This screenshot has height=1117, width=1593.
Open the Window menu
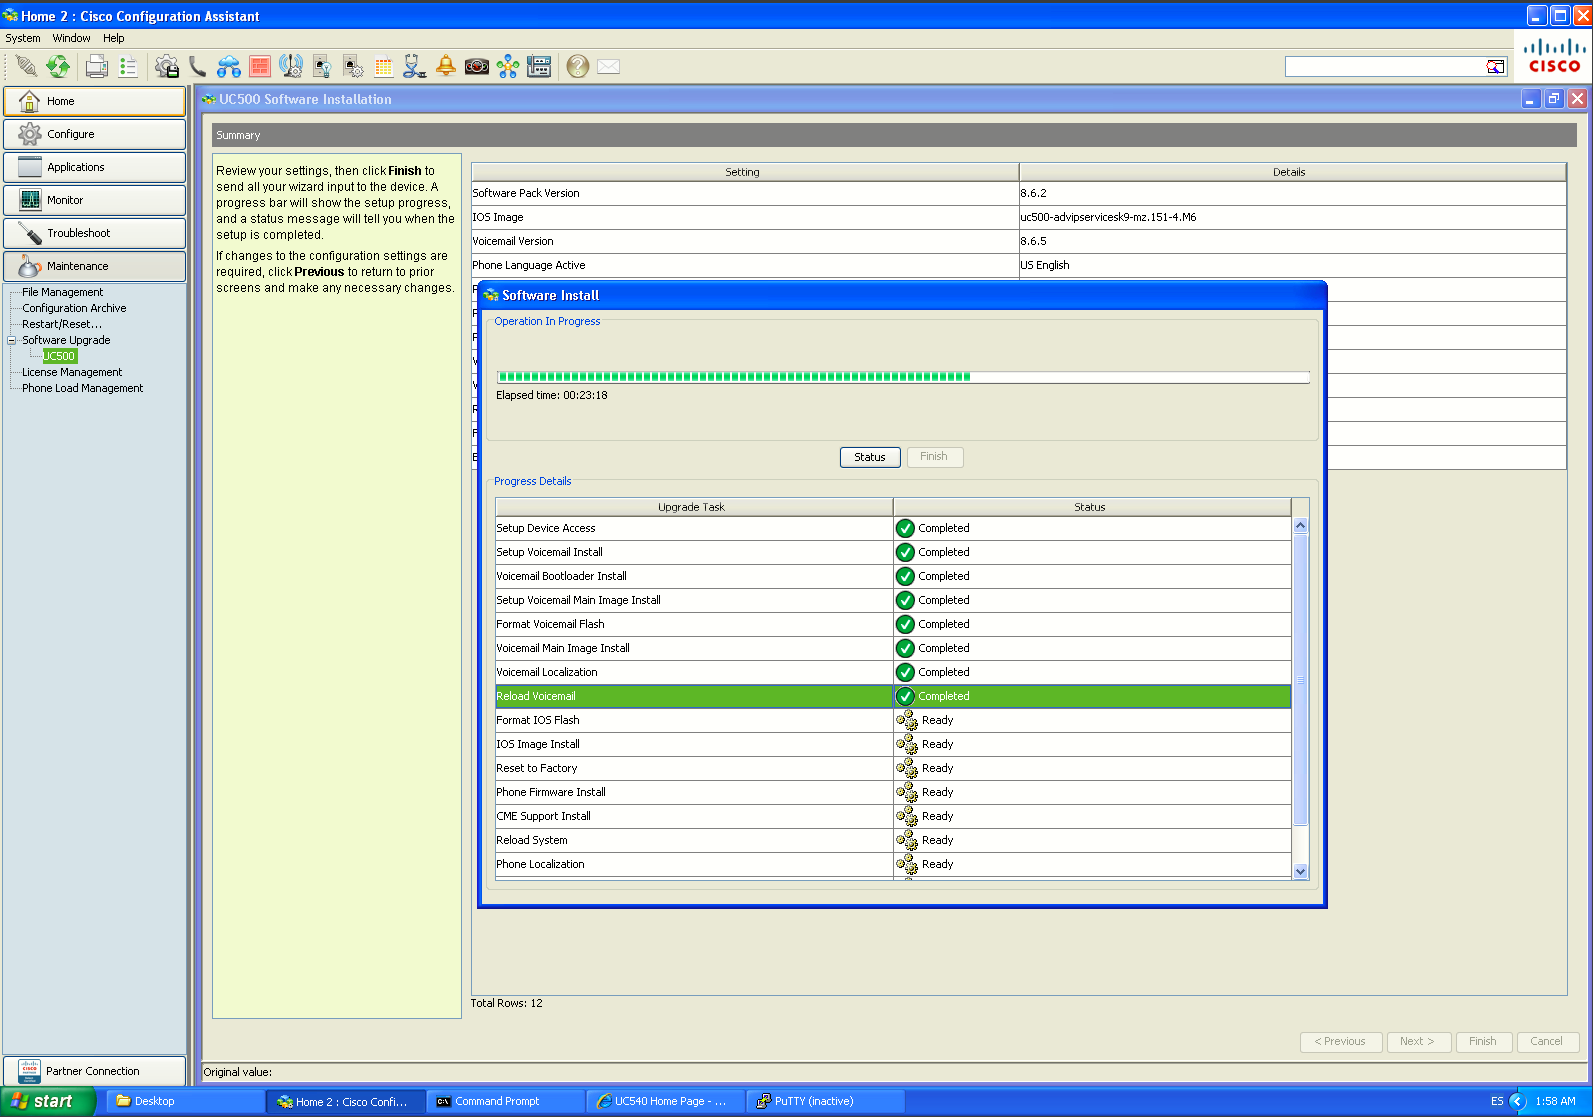72,38
